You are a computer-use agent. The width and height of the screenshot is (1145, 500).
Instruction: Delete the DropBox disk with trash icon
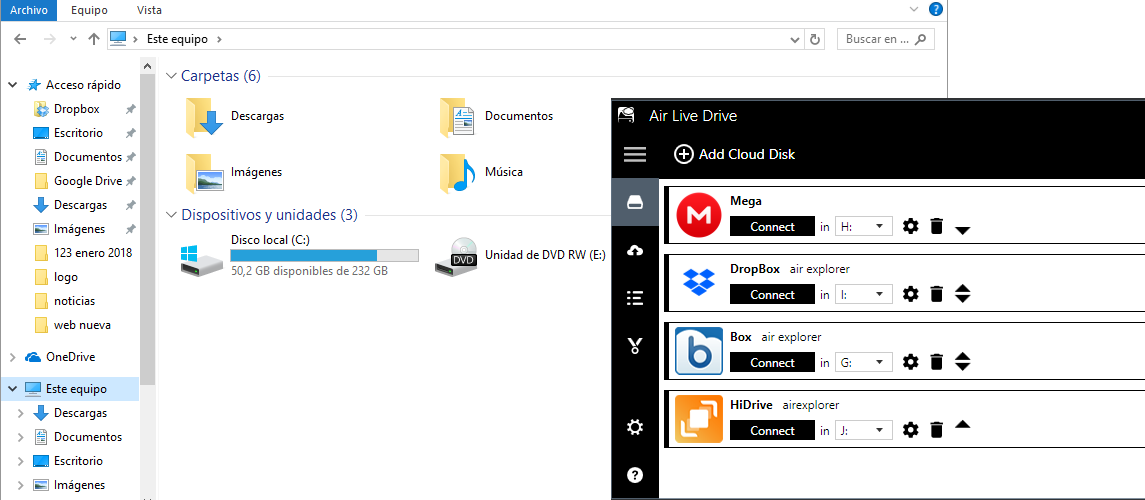pyautogui.click(x=937, y=294)
